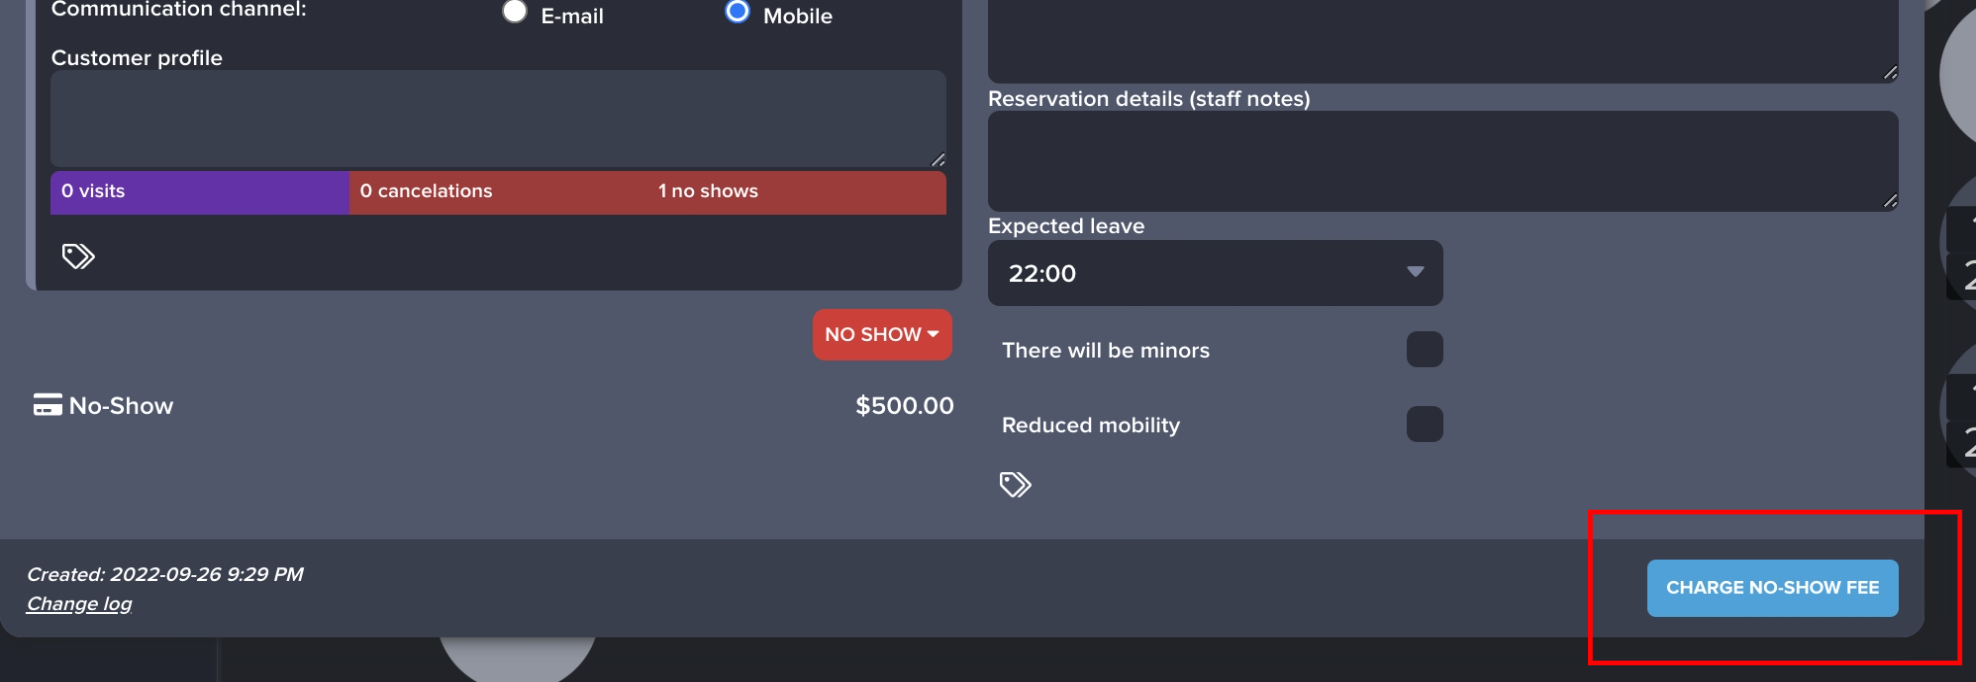Click into the Customer profile text area
Image resolution: width=1976 pixels, height=682 pixels.
pyautogui.click(x=497, y=118)
